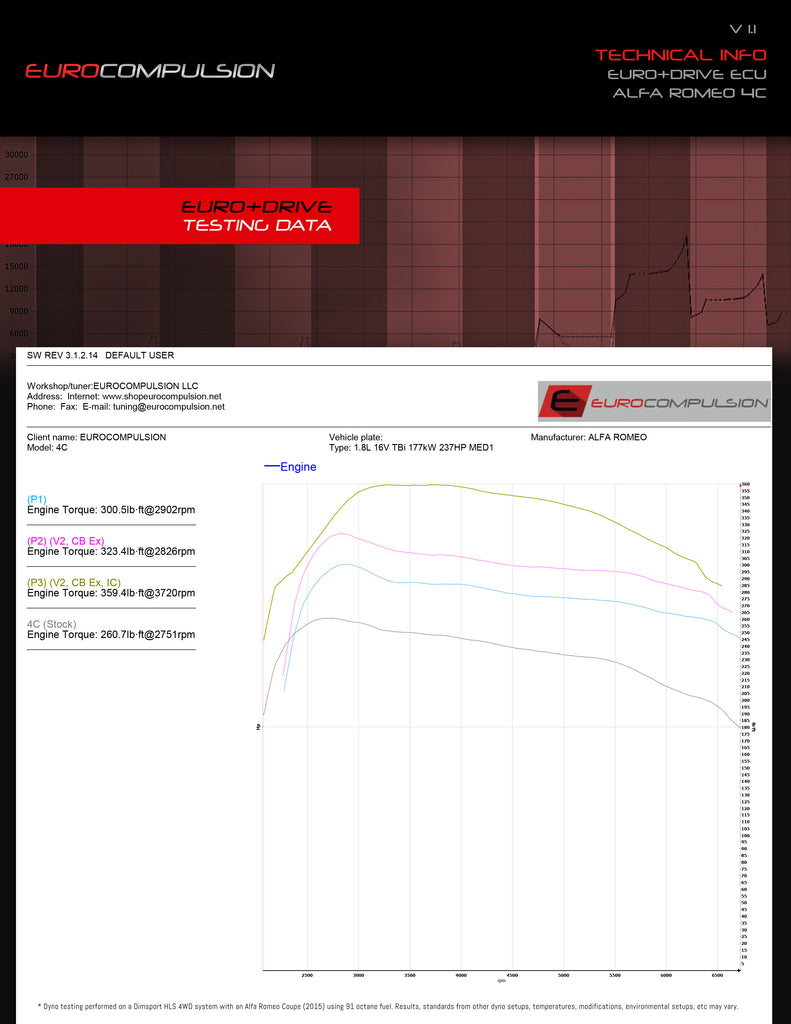Click the SW REV 3.1.2.14 text

pyautogui.click(x=62, y=356)
